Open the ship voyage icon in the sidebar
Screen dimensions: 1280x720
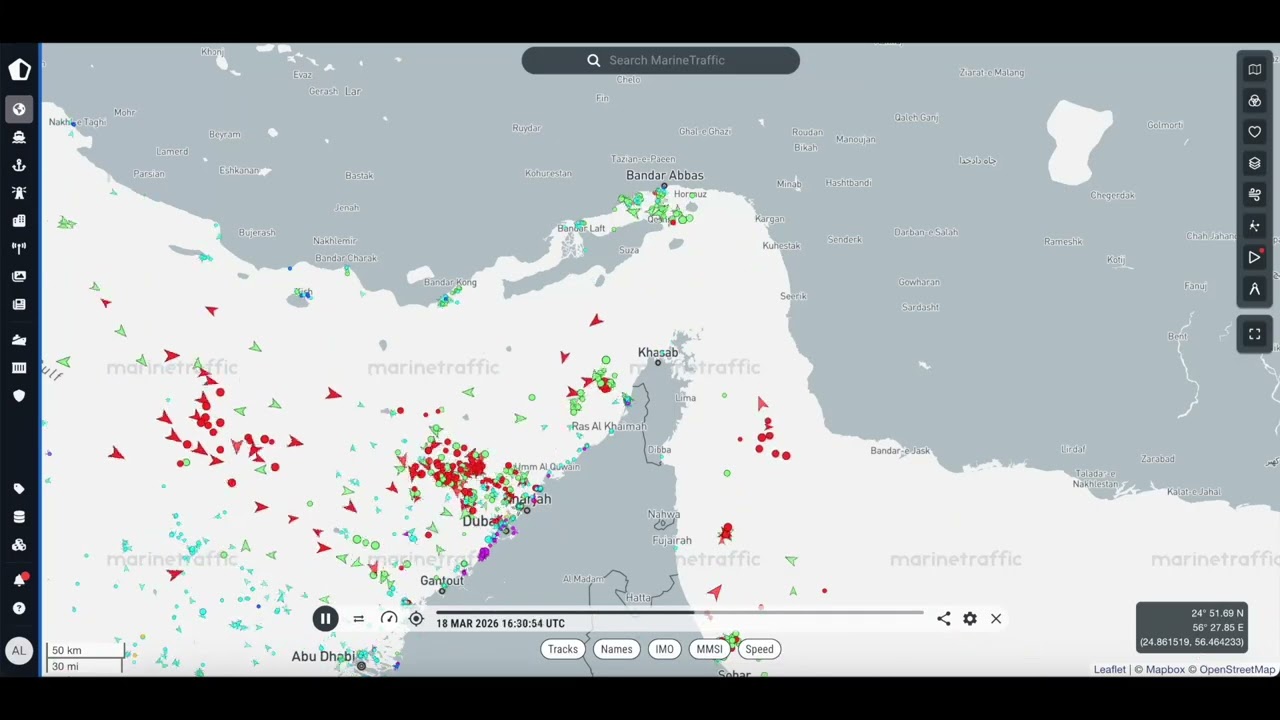19,340
